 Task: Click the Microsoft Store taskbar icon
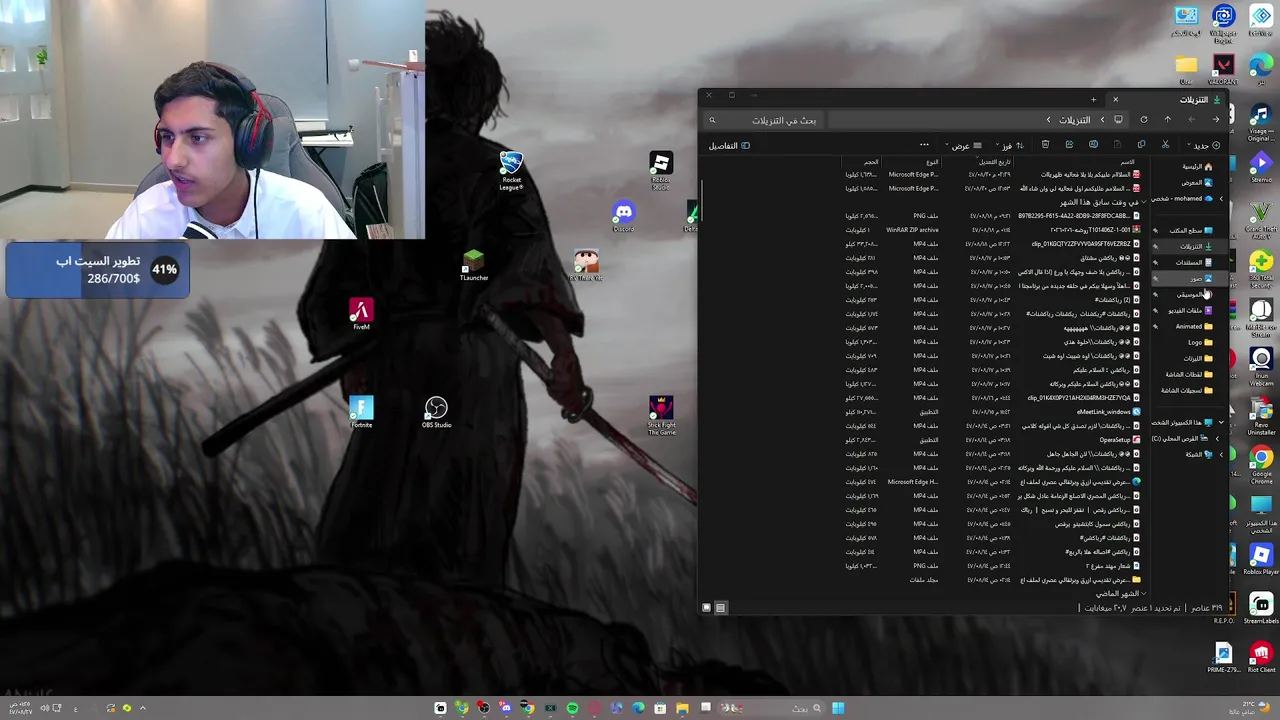[660, 708]
